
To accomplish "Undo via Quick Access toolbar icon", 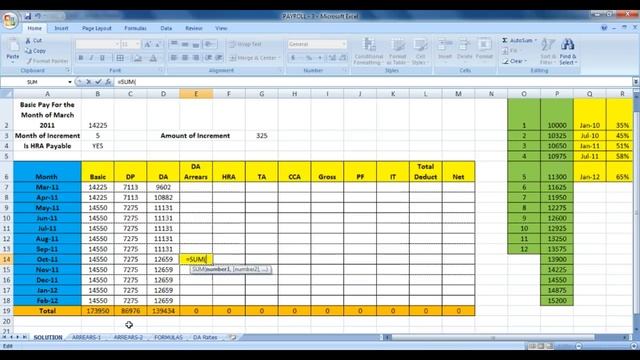I will point(38,16).
